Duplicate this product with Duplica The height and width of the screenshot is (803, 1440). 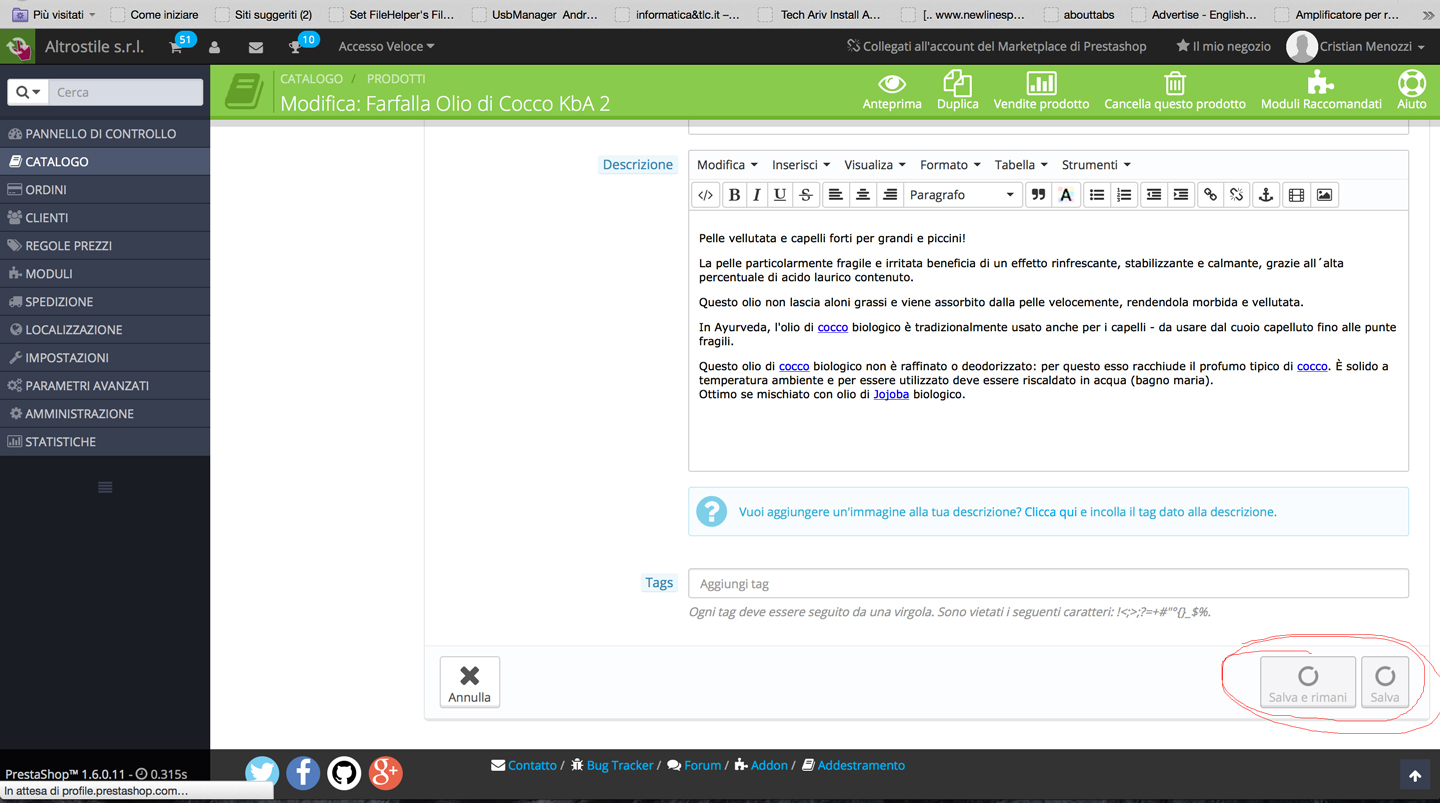957,91
